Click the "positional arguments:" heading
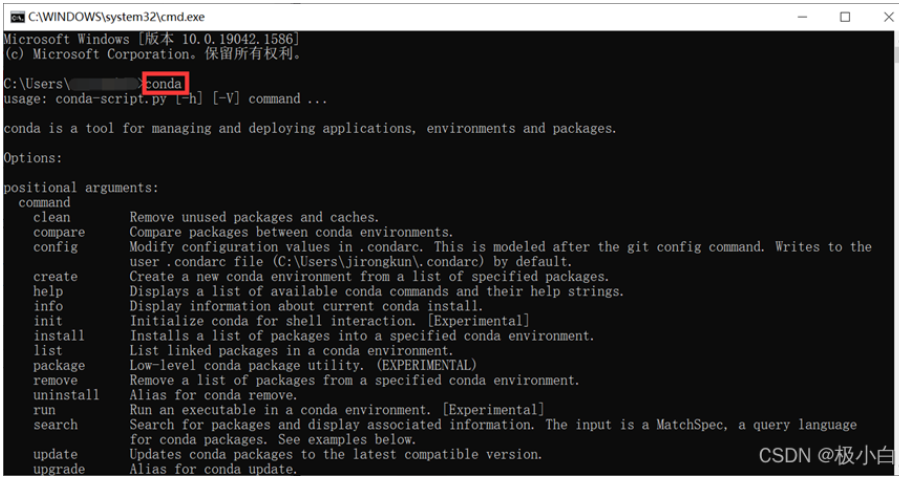Image resolution: width=899 pixels, height=484 pixels. (81, 187)
